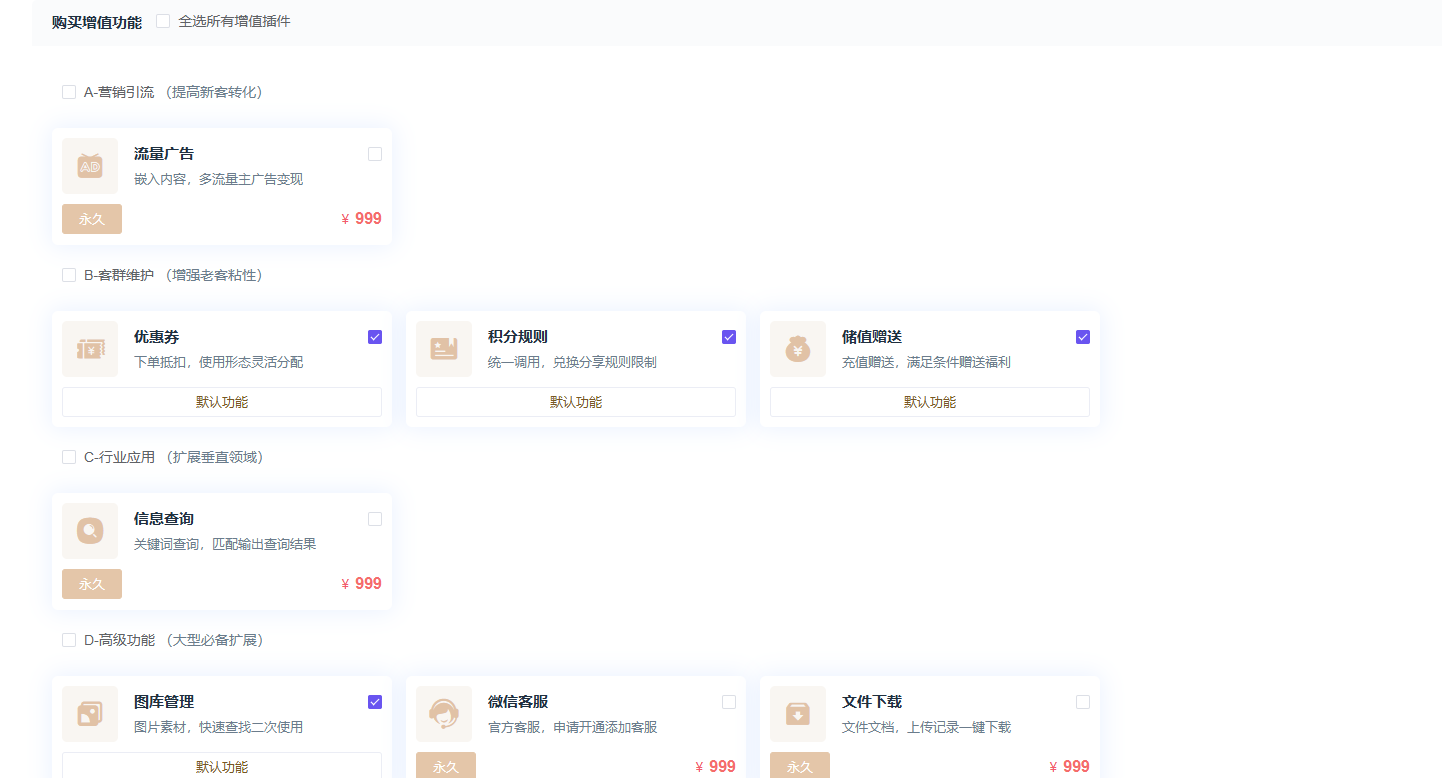
Task: Click the 储值赠送 money bag icon
Action: tap(798, 349)
